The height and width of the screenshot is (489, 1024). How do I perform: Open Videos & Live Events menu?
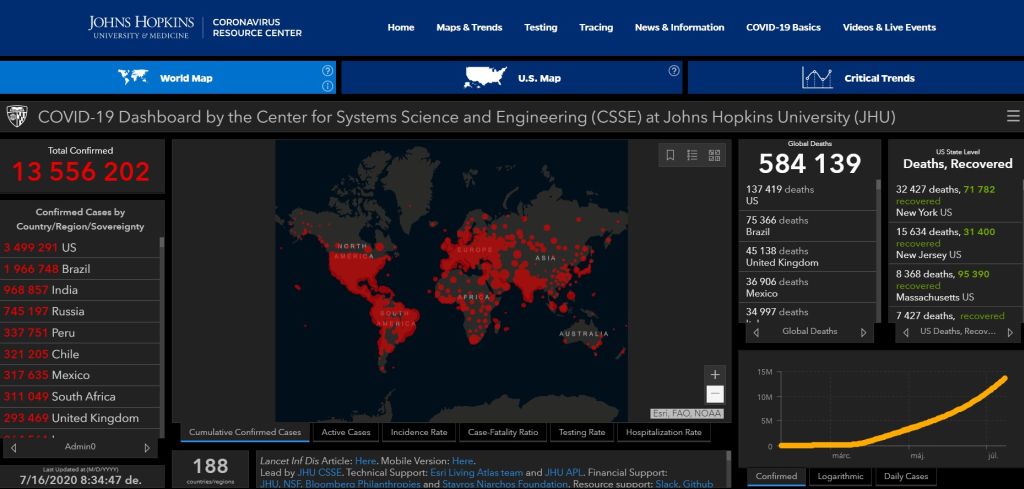pos(889,27)
